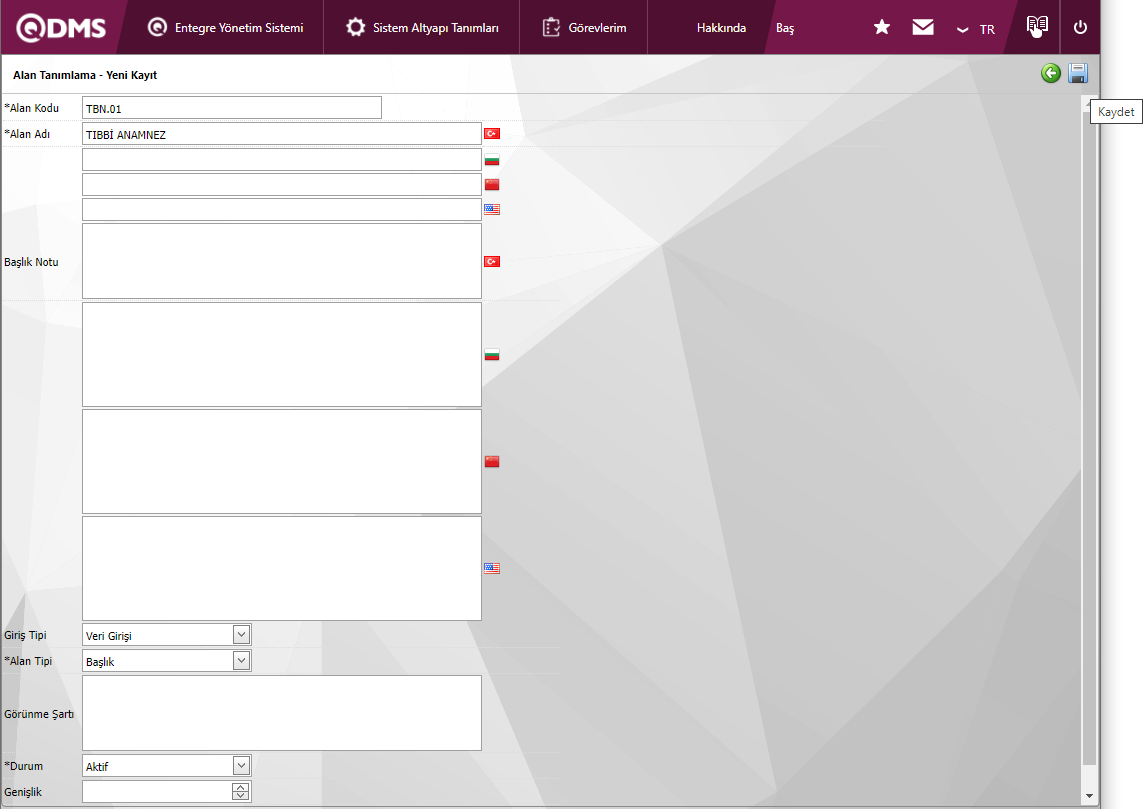This screenshot has height=809, width=1148.
Task: Click the Bulgarian Alan Adı input field
Action: (x=282, y=160)
